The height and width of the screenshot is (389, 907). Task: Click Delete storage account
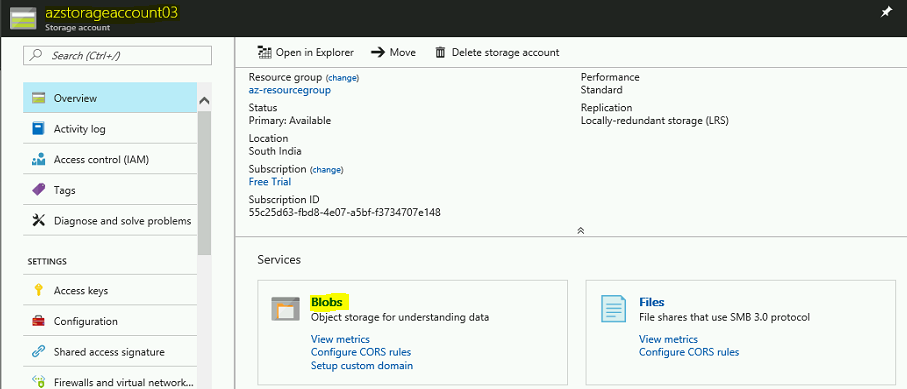(497, 53)
